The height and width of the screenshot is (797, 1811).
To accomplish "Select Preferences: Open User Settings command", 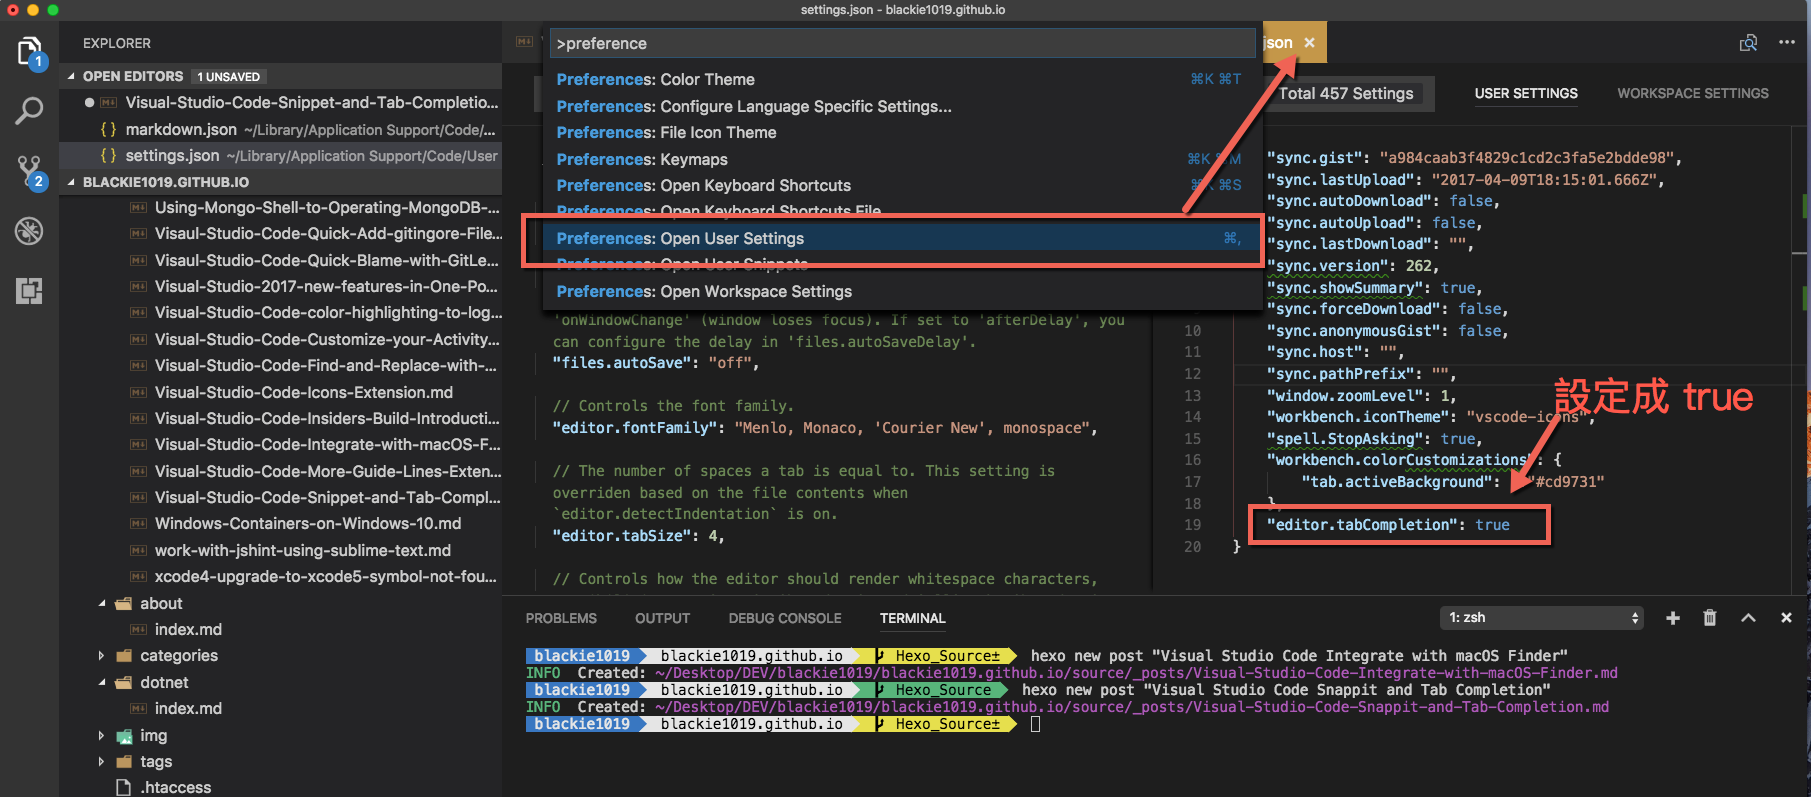I will point(680,238).
